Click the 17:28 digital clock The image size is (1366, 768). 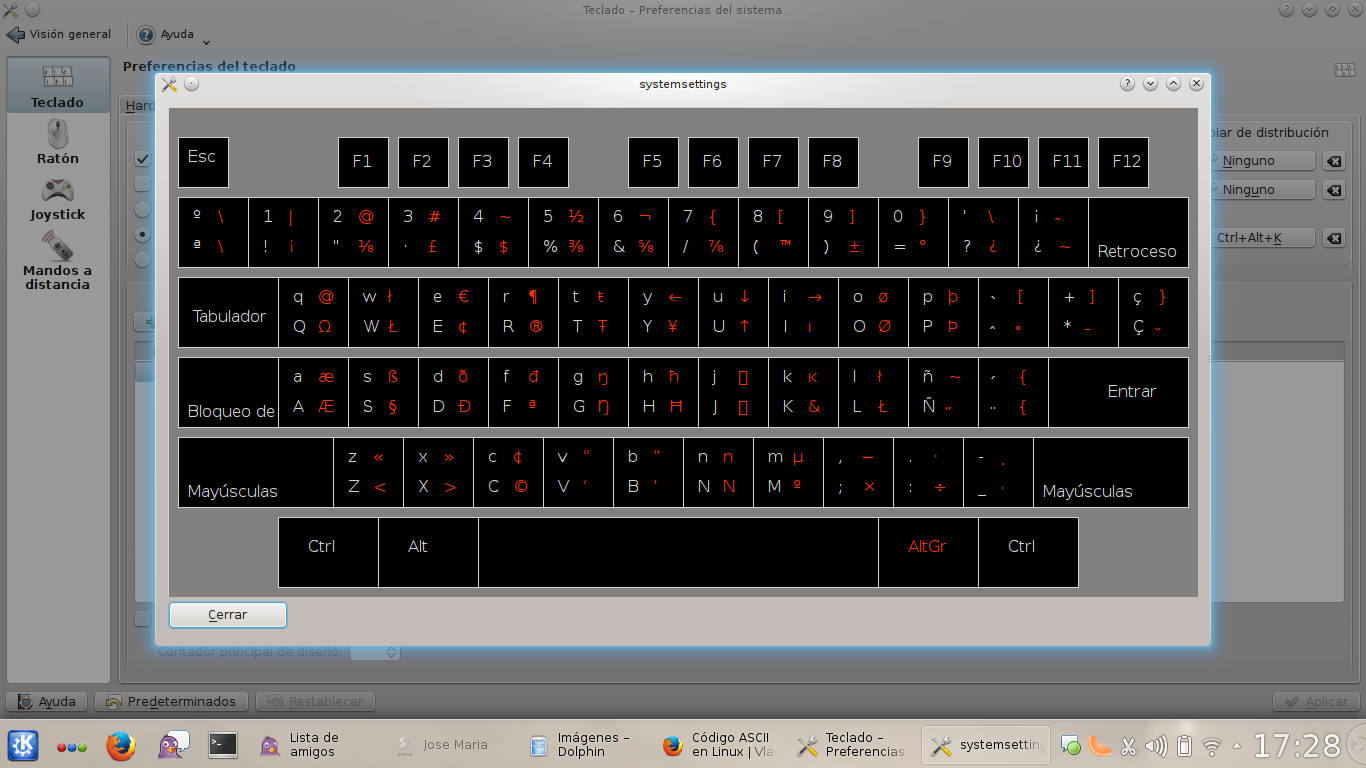coord(1298,745)
